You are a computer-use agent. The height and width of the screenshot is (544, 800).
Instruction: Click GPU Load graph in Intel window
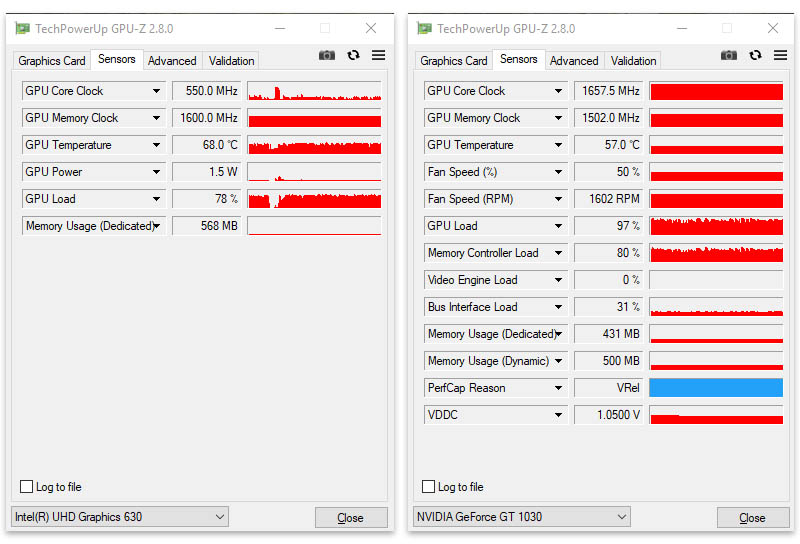pyautogui.click(x=314, y=199)
